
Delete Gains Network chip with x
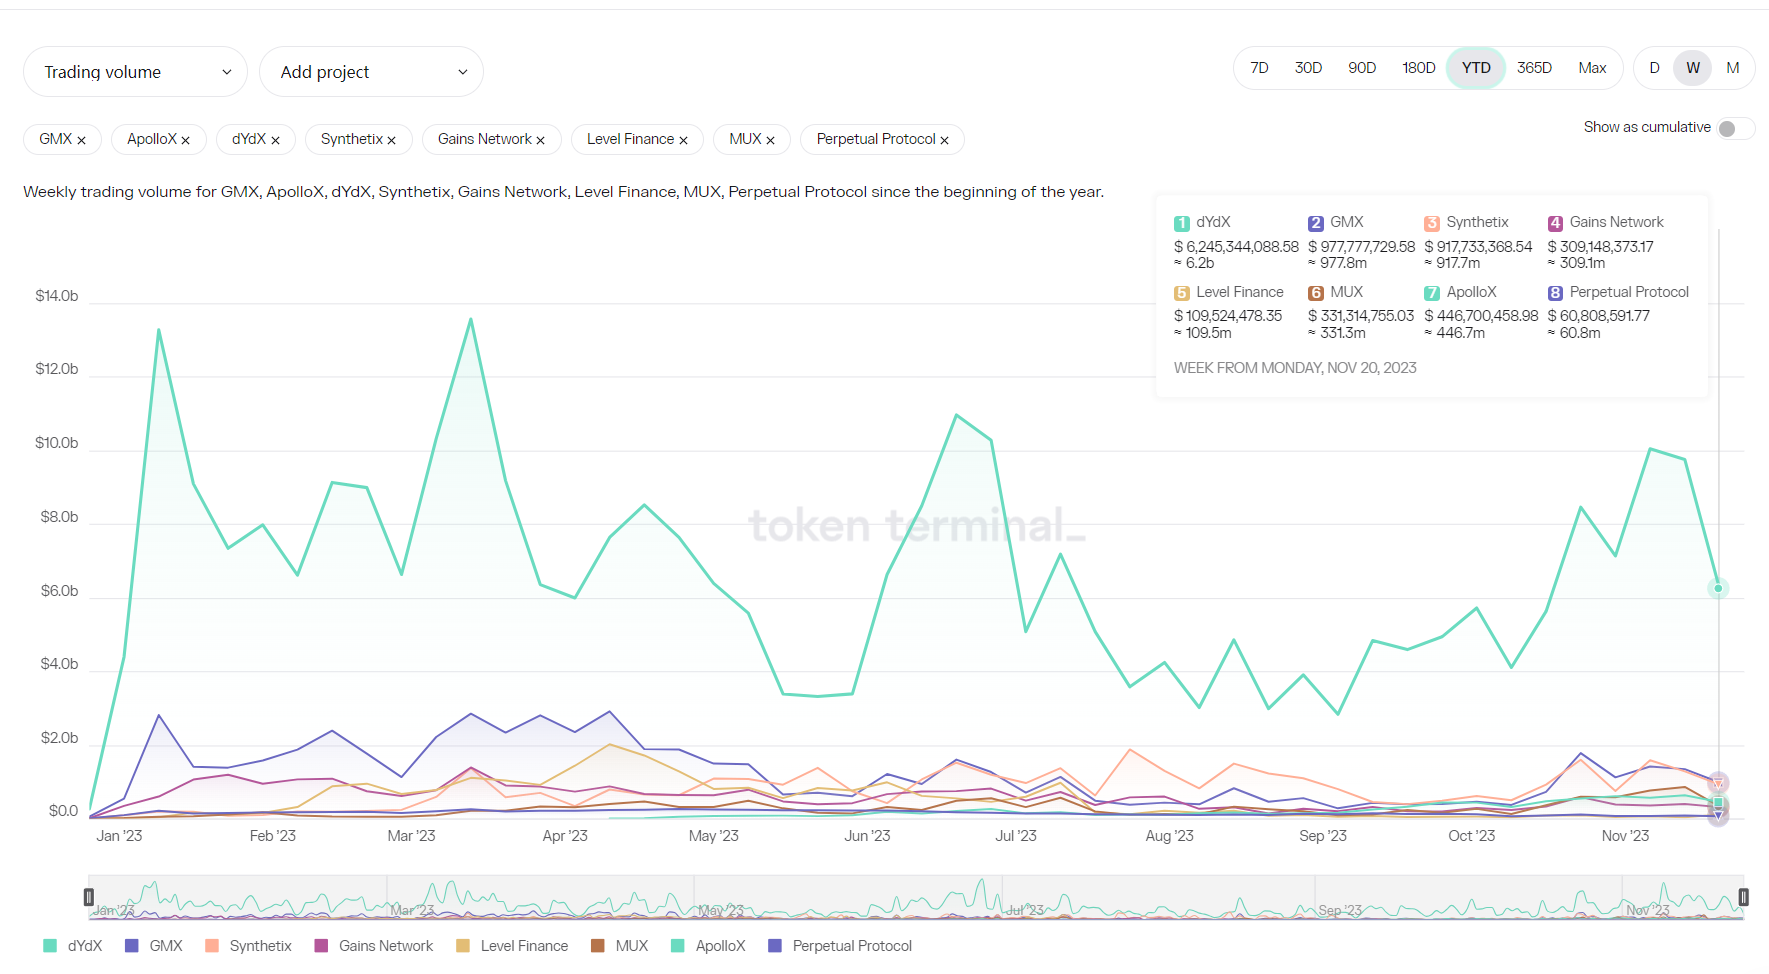(x=540, y=141)
